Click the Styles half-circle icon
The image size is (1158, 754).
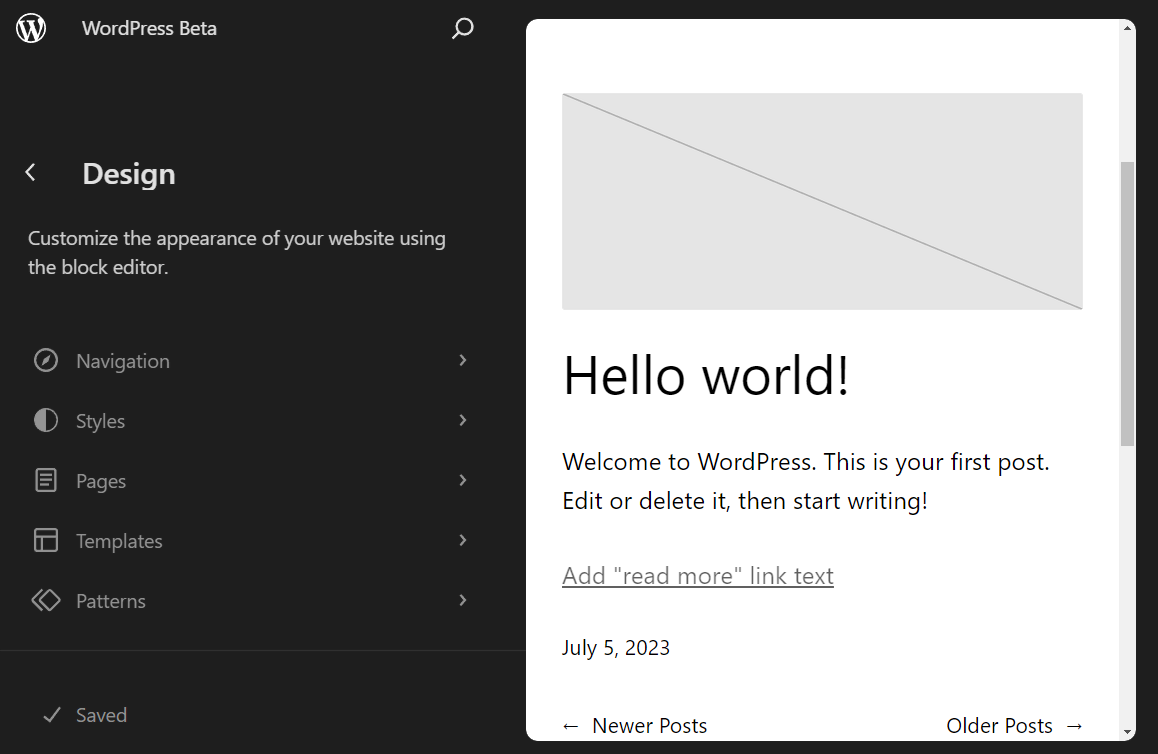[x=46, y=420]
